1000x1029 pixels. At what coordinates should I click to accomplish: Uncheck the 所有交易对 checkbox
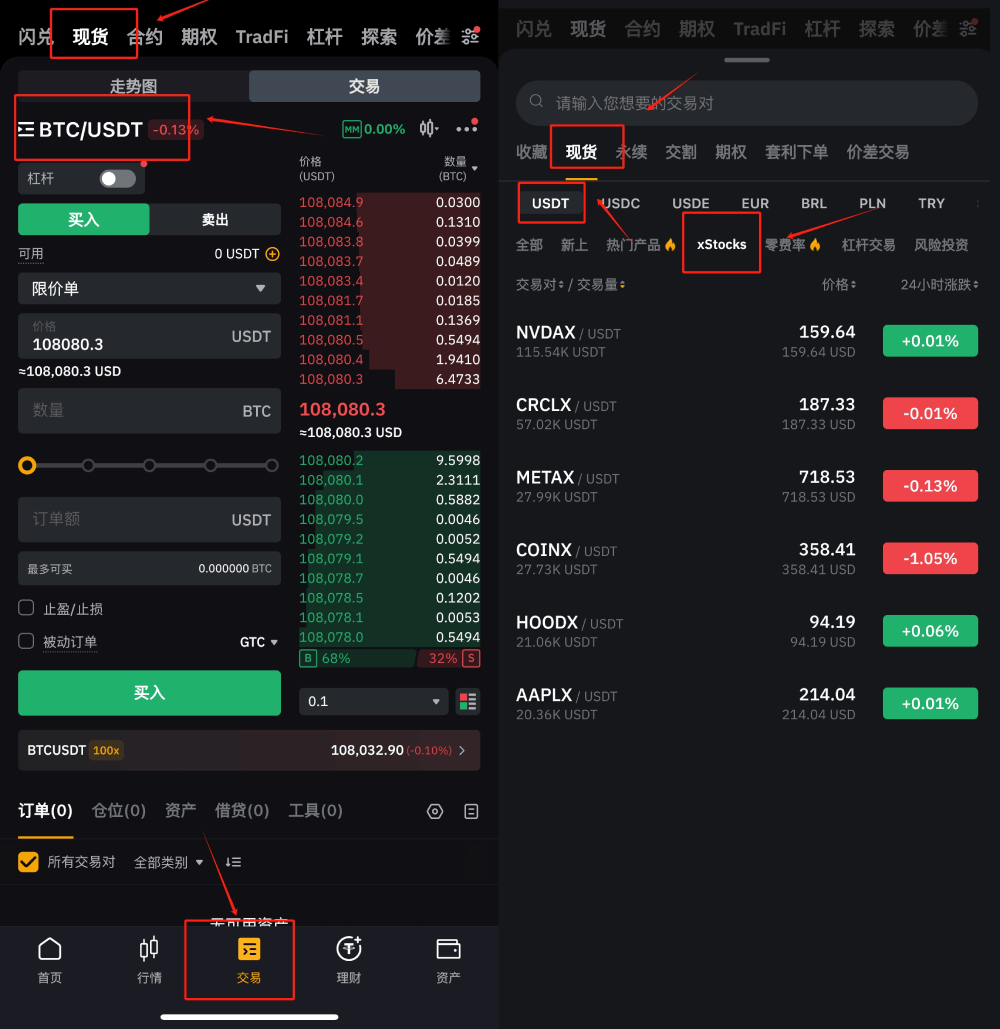29,861
